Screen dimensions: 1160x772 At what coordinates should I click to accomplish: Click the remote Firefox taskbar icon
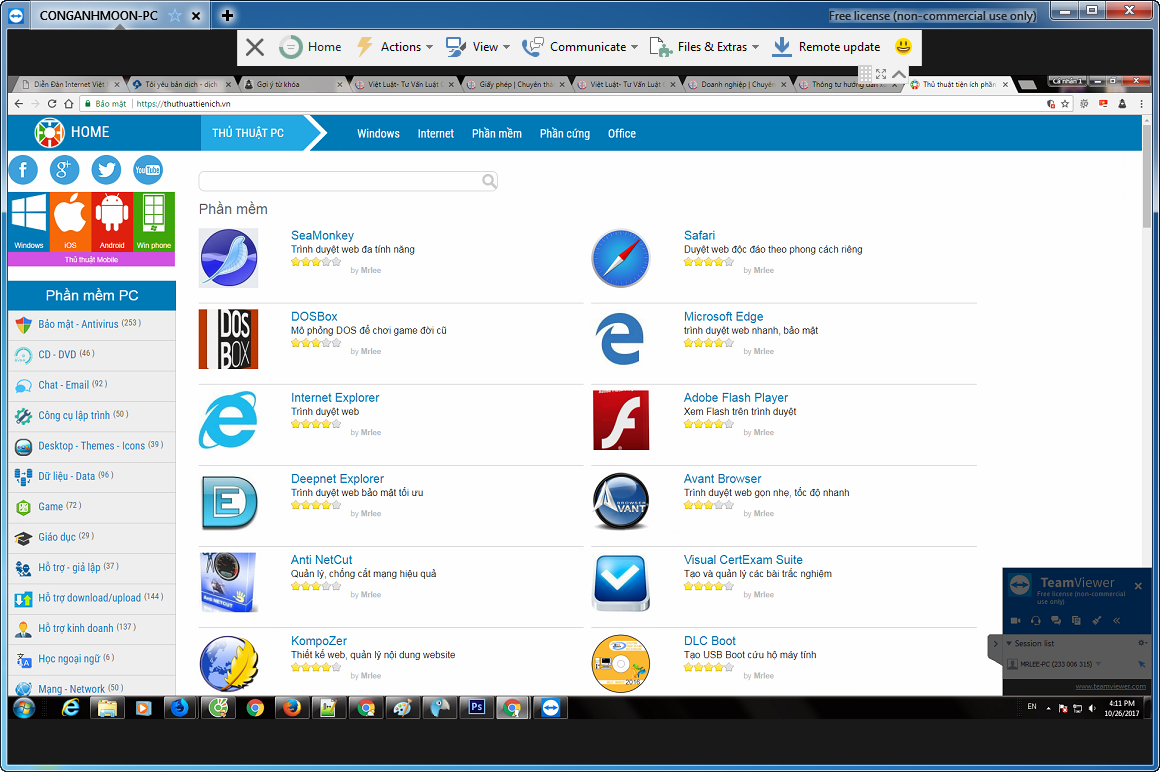point(292,708)
